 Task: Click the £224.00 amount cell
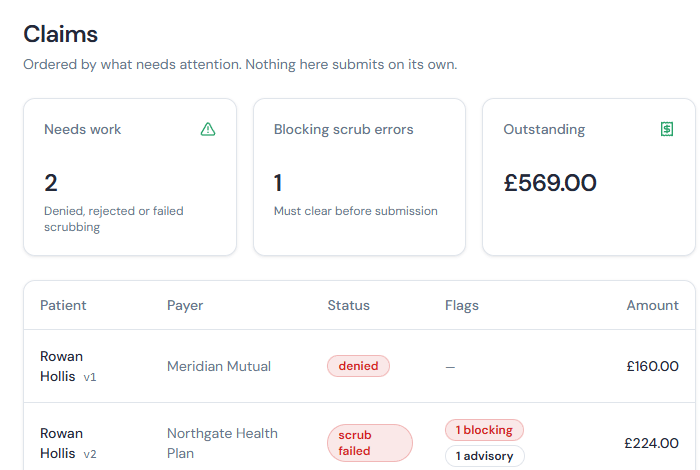point(651,443)
